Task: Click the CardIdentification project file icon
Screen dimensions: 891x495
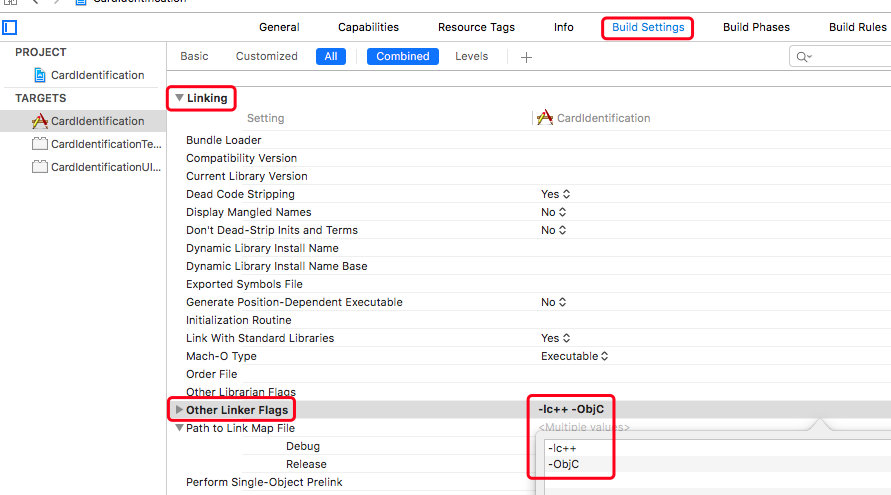Action: click(40, 75)
